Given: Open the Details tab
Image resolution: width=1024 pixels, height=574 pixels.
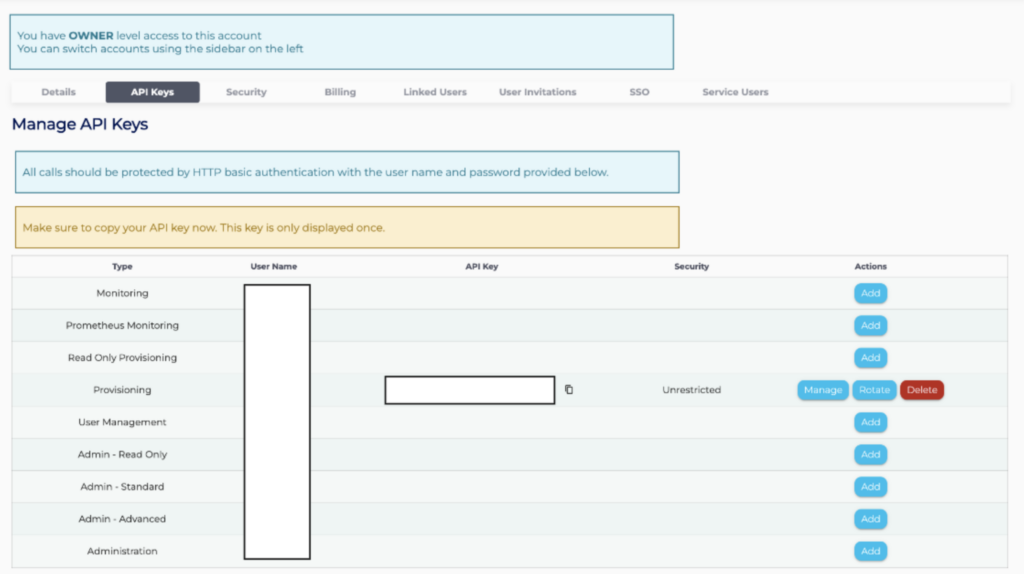Looking at the screenshot, I should click(x=58, y=92).
